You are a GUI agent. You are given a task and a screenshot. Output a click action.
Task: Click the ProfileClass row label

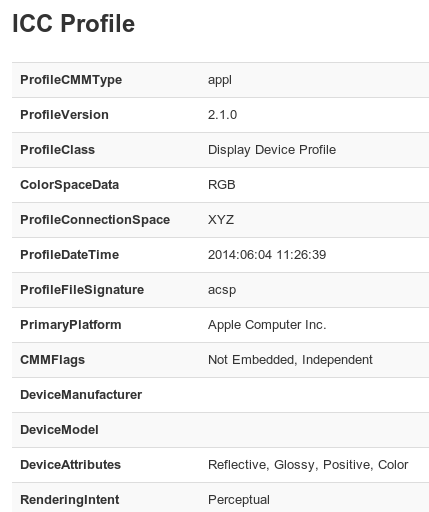(x=57, y=150)
